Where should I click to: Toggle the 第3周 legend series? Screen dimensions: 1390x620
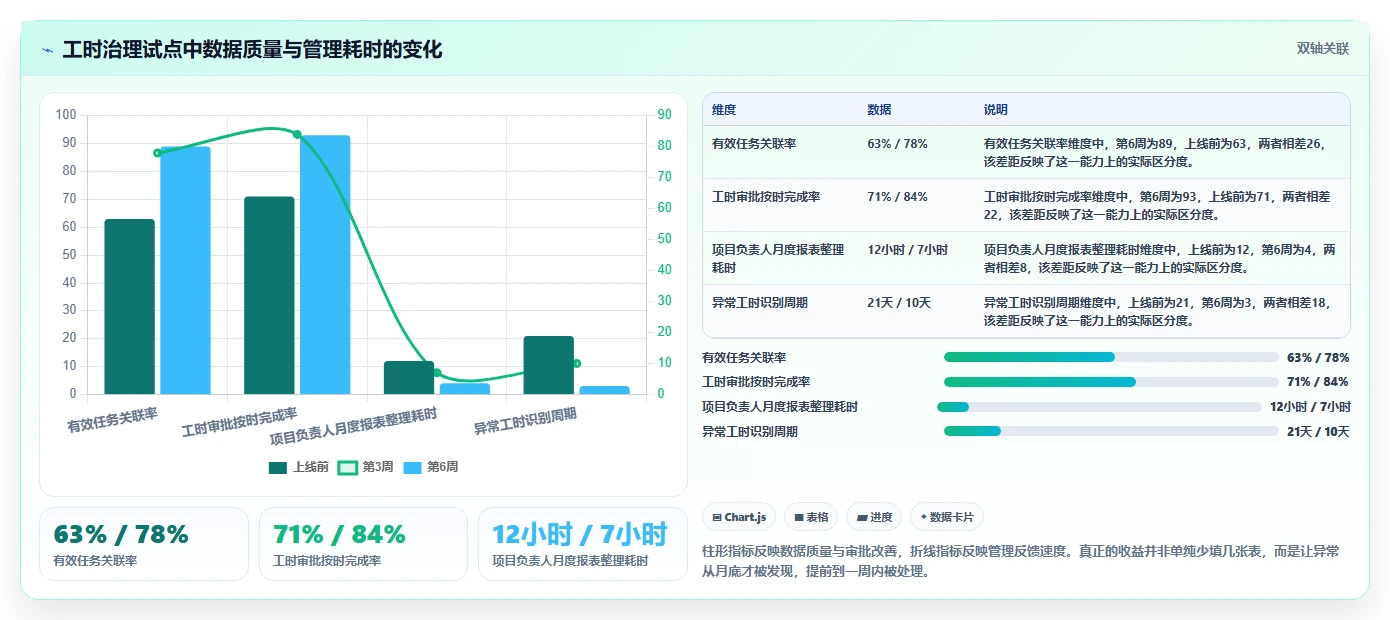click(366, 467)
